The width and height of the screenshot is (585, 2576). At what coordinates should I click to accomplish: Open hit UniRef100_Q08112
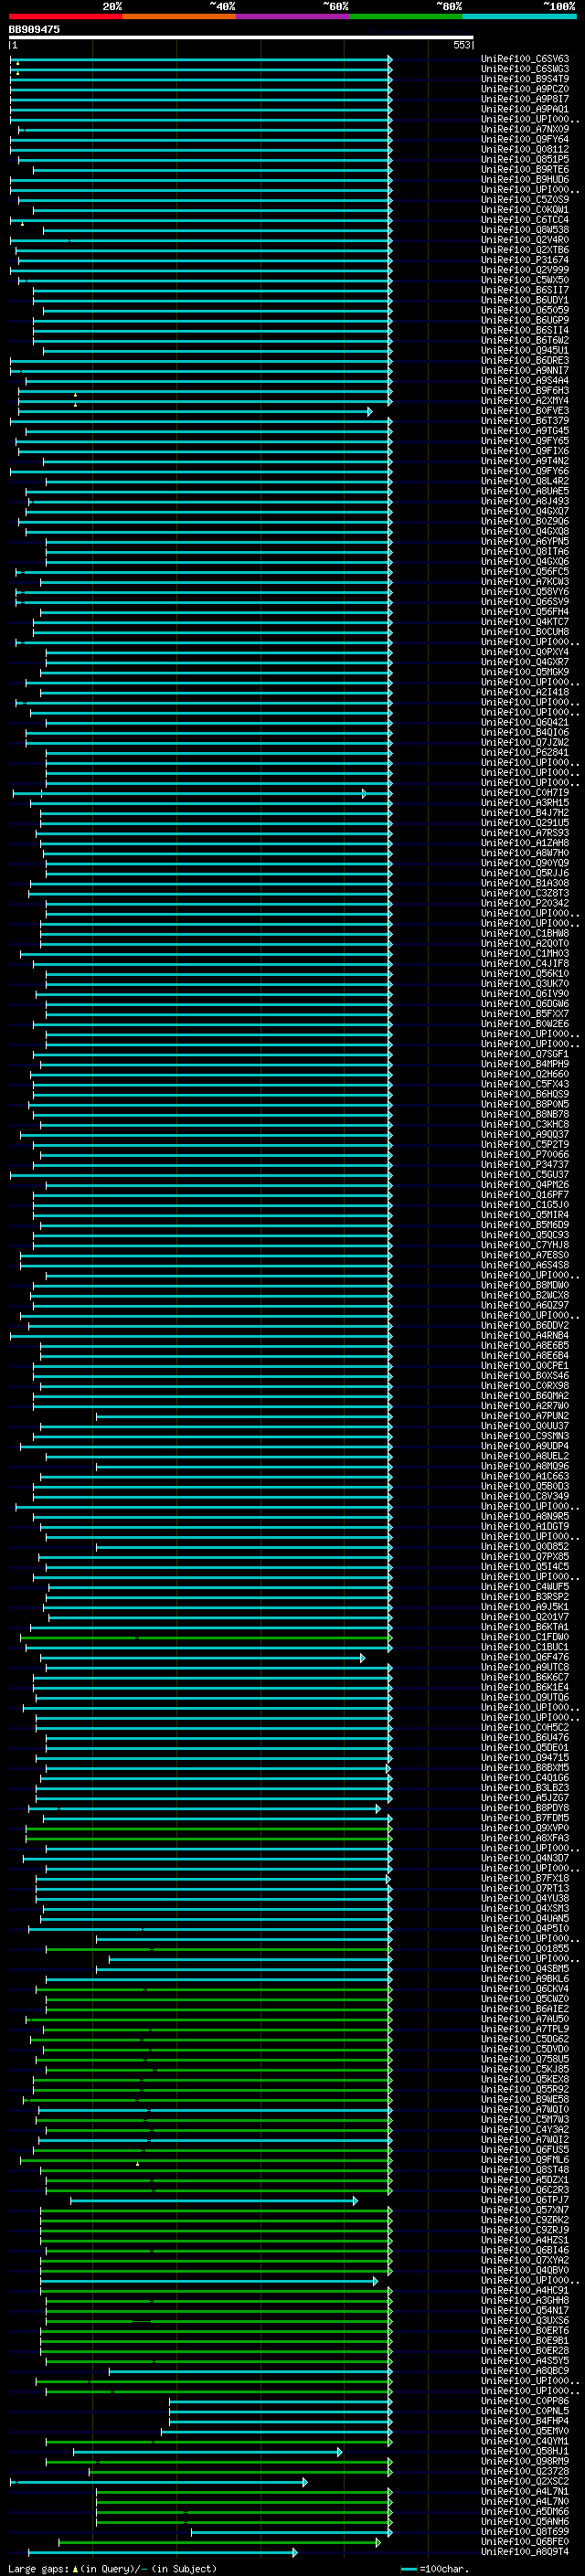525,149
